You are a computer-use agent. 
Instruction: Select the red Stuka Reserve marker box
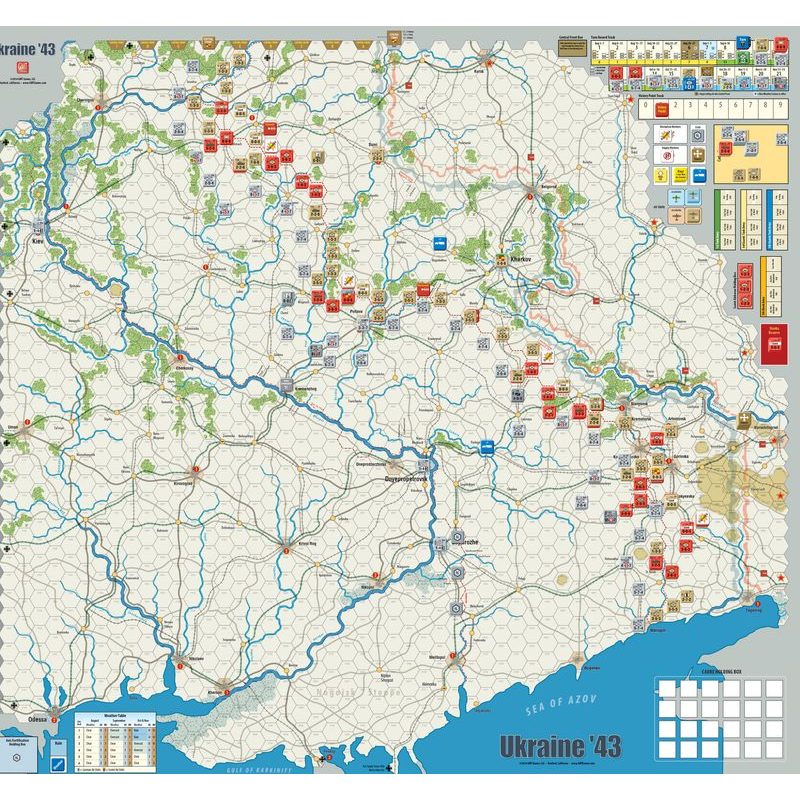(x=773, y=344)
